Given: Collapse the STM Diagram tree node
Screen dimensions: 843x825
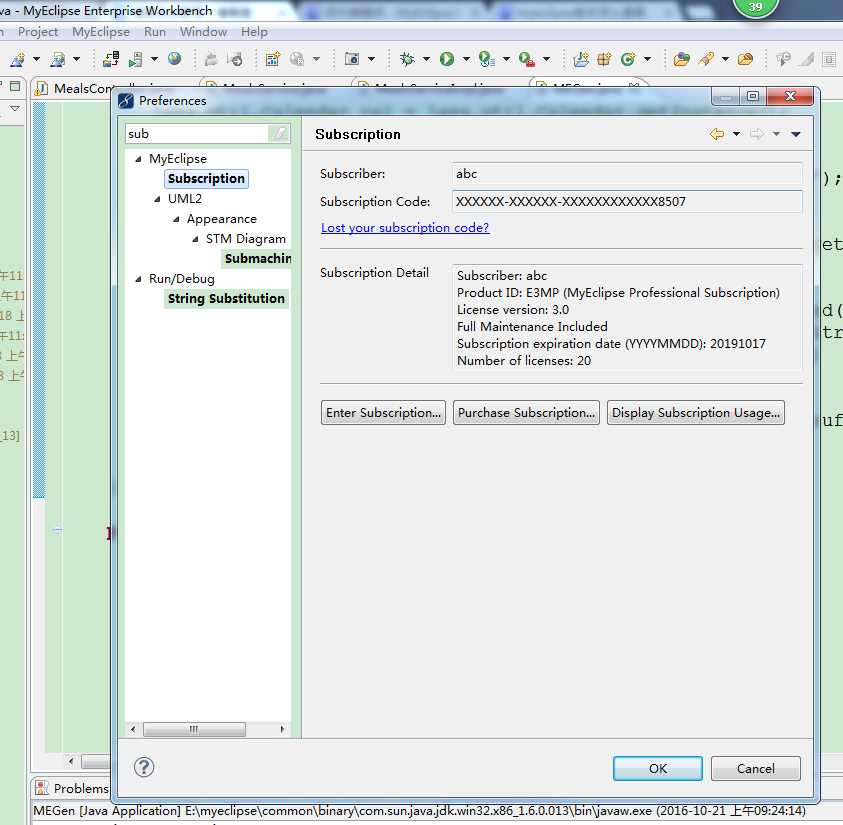Looking at the screenshot, I should [195, 239].
